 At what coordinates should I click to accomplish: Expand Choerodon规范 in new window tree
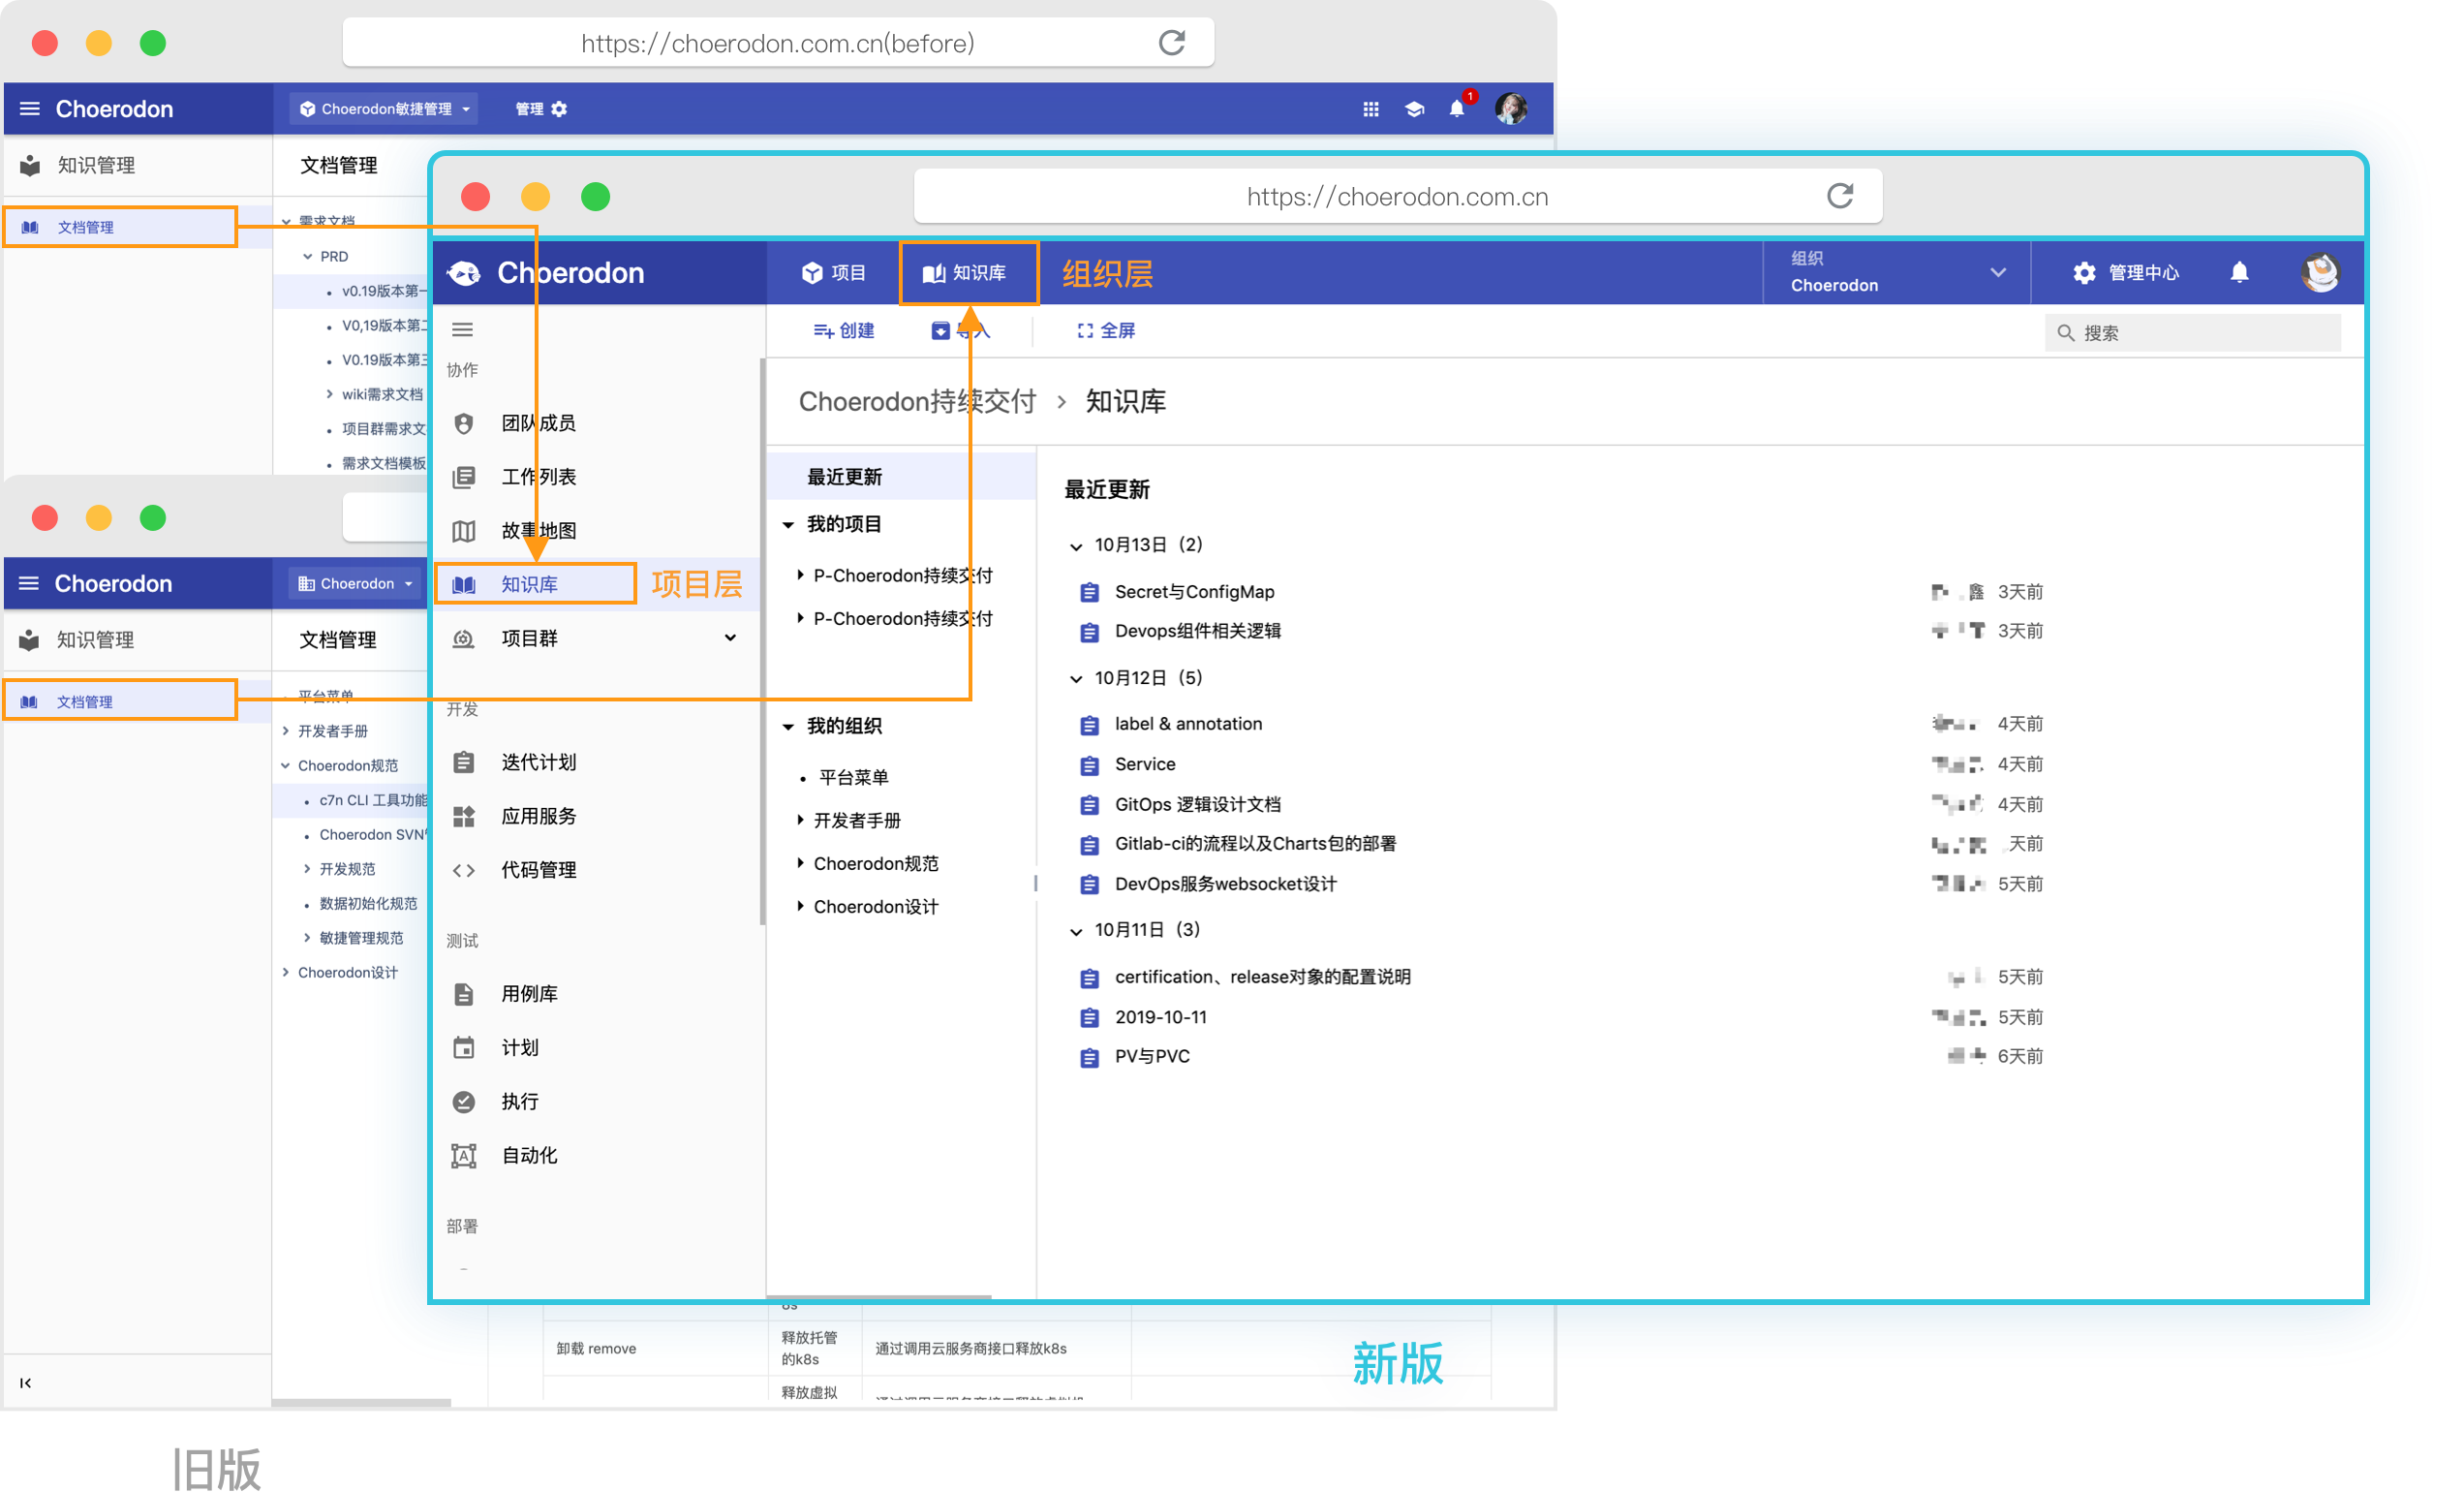pos(800,863)
